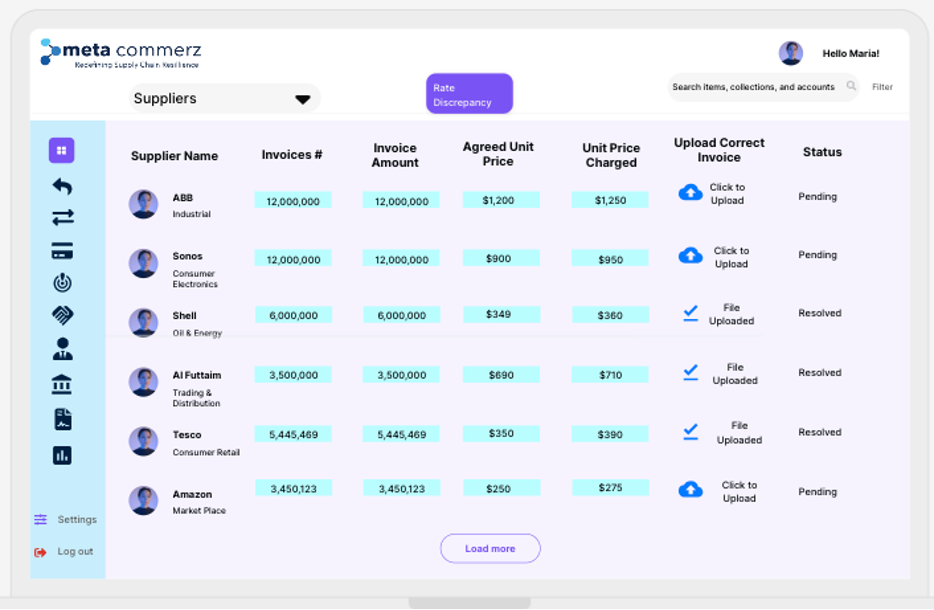Expand the Suppliers dropdown arrow

(x=303, y=99)
